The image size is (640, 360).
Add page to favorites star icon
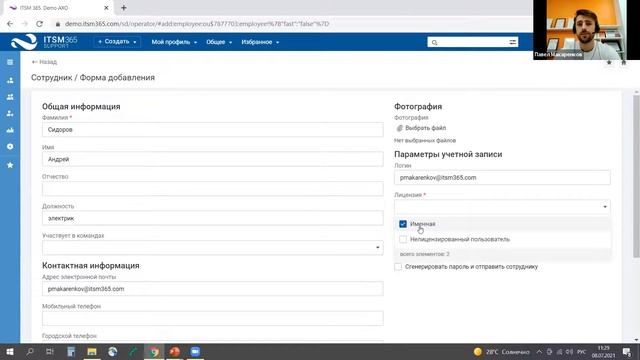click(609, 62)
